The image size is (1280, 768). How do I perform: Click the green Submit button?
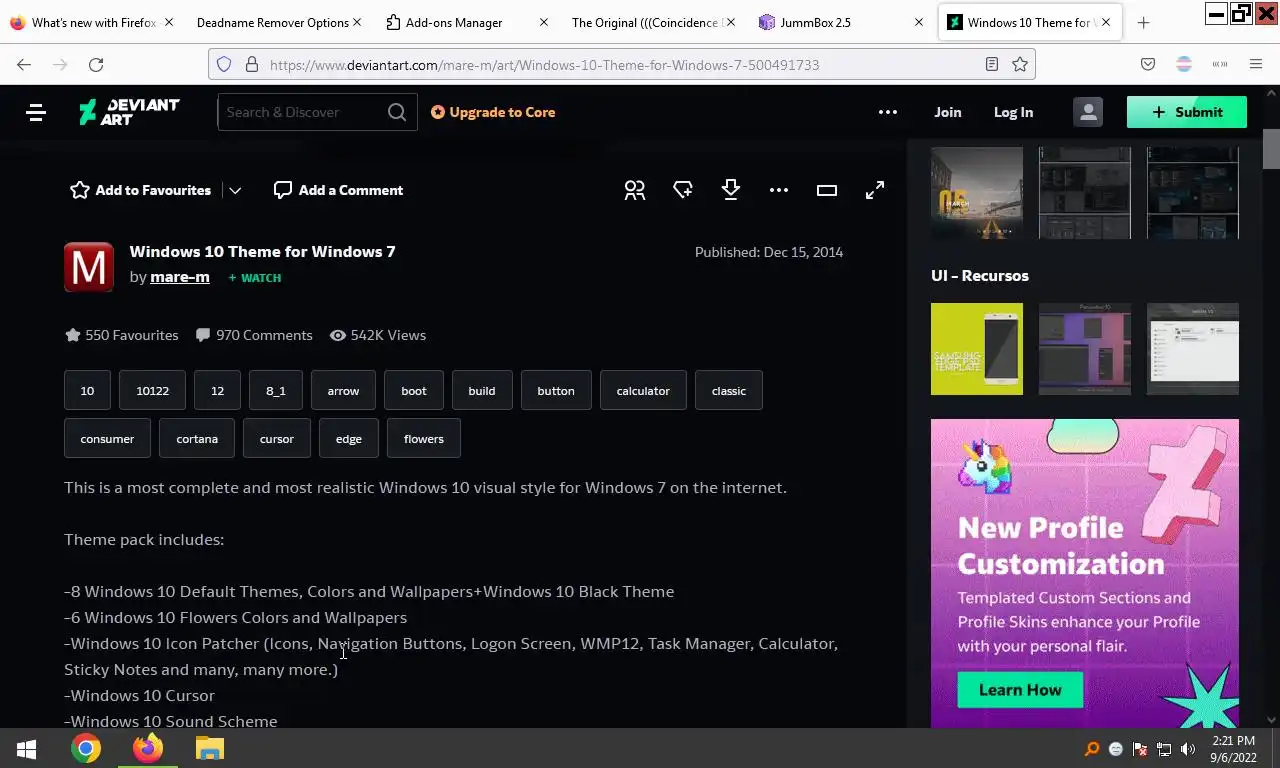(x=1187, y=112)
